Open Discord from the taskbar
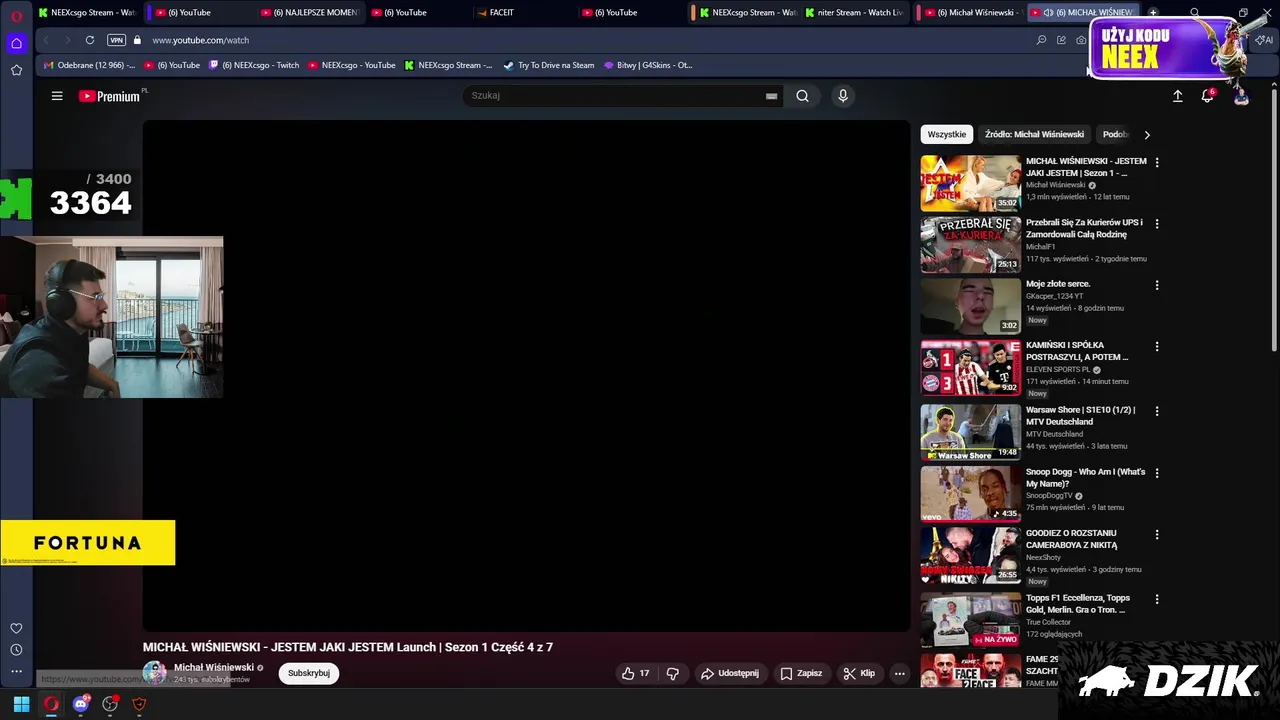 point(81,704)
